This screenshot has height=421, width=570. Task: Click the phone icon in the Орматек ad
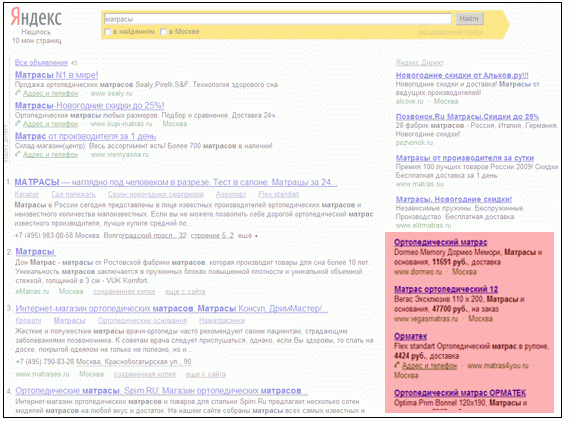pyautogui.click(x=397, y=365)
